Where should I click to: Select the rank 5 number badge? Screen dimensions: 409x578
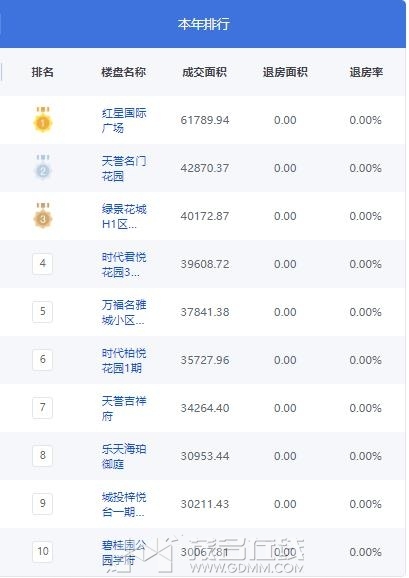click(43, 312)
